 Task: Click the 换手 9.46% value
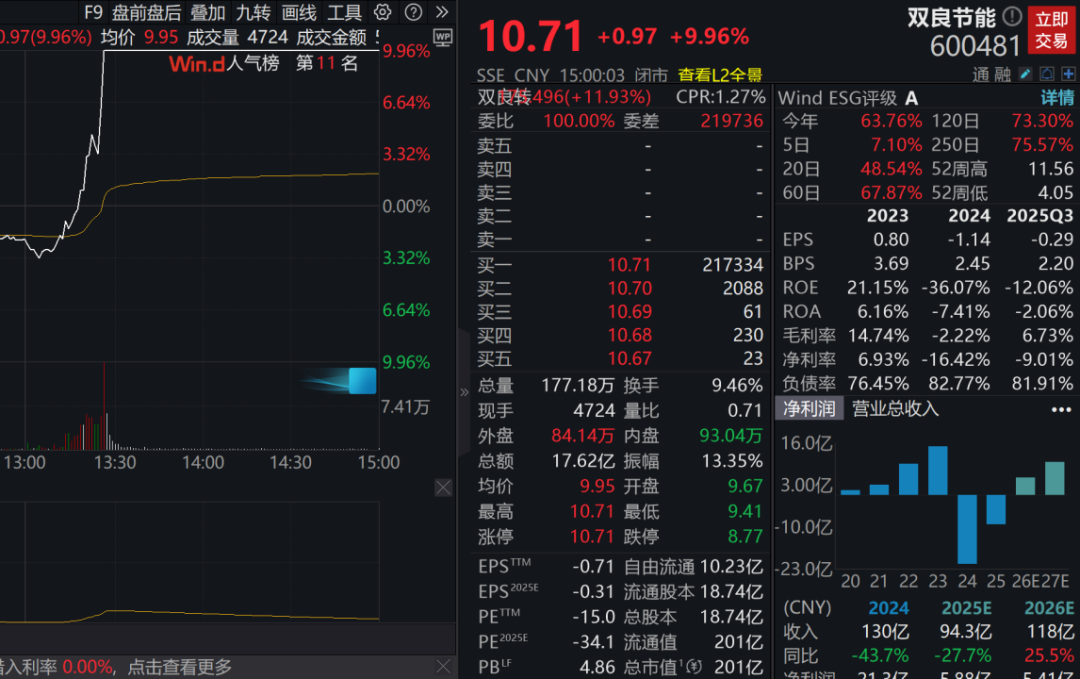[x=737, y=385]
